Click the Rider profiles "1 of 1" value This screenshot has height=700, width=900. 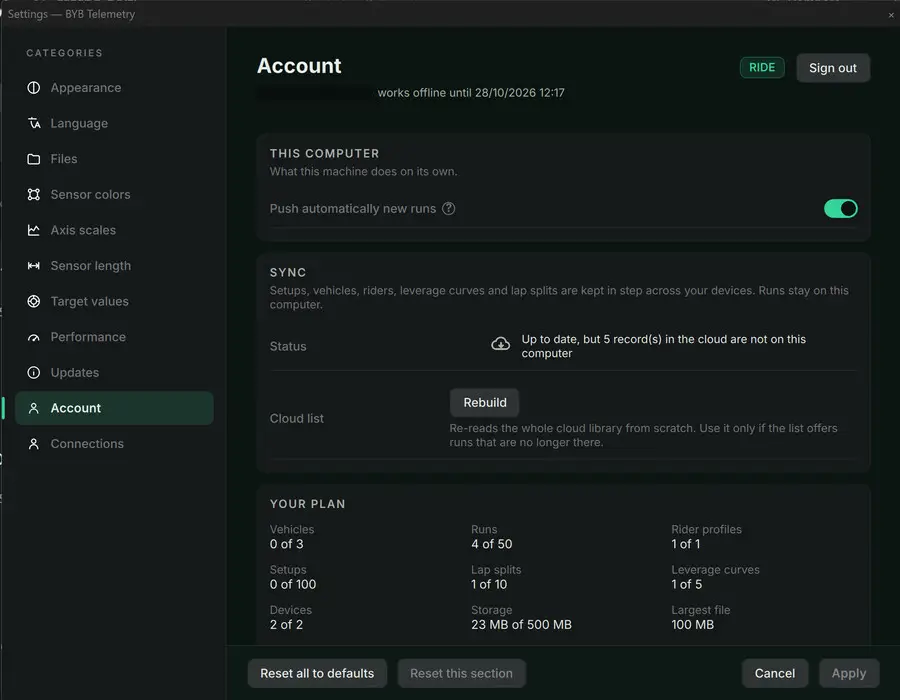click(x=686, y=544)
